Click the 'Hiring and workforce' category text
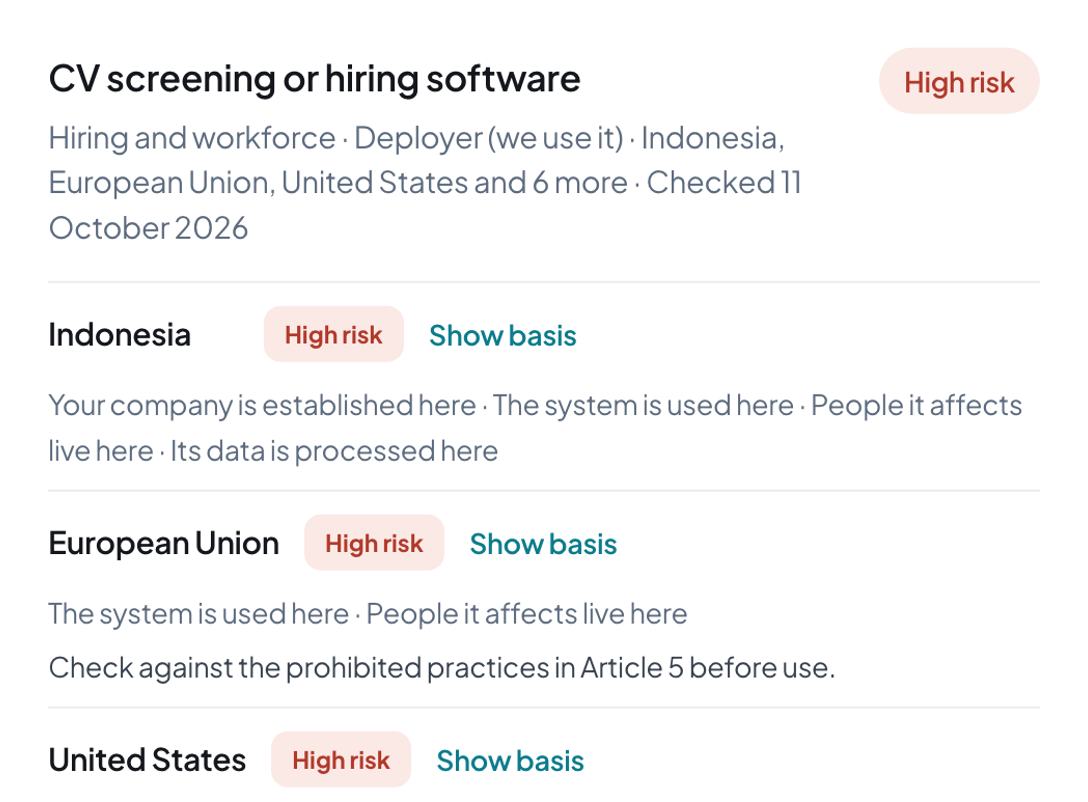Viewport: 1088px width, 802px height. tap(192, 138)
